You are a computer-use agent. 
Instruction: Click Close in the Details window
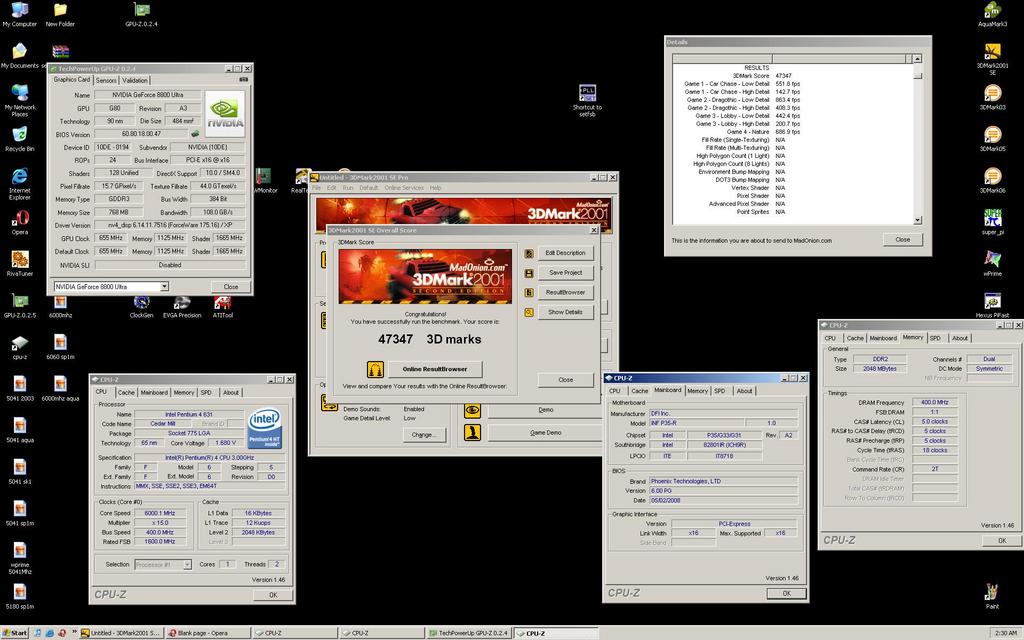point(903,240)
